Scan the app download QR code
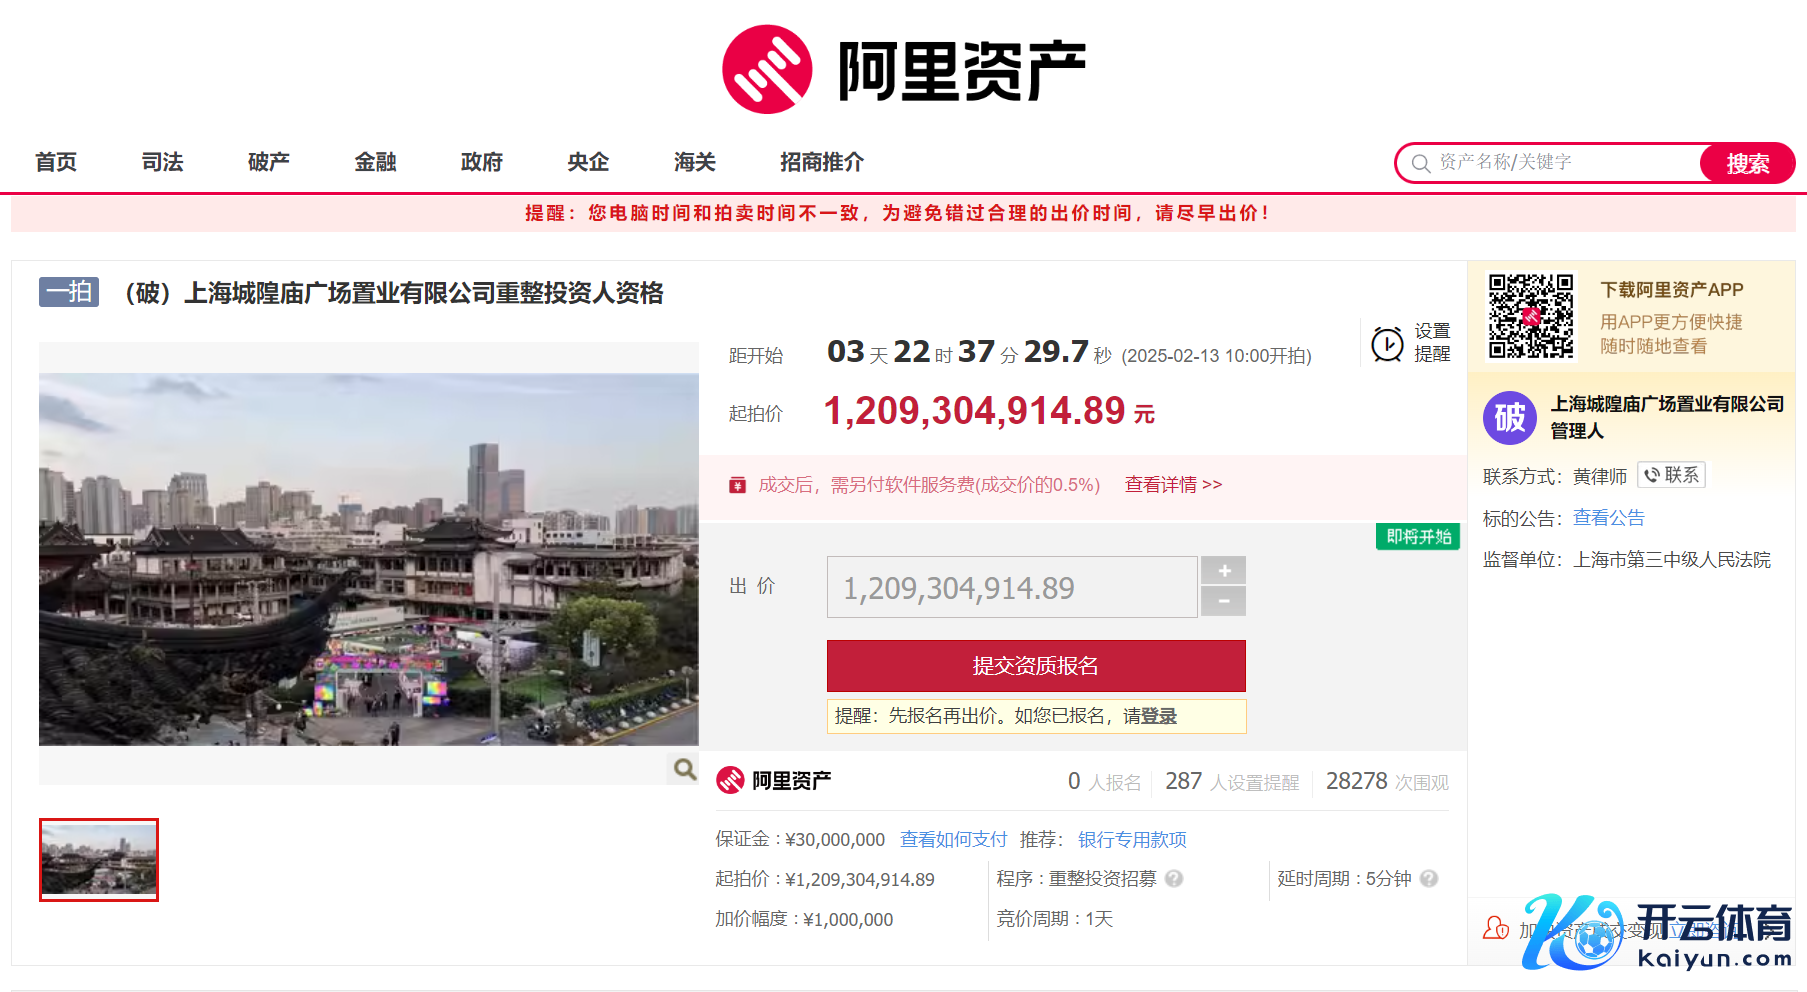The image size is (1807, 992). 1530,316
